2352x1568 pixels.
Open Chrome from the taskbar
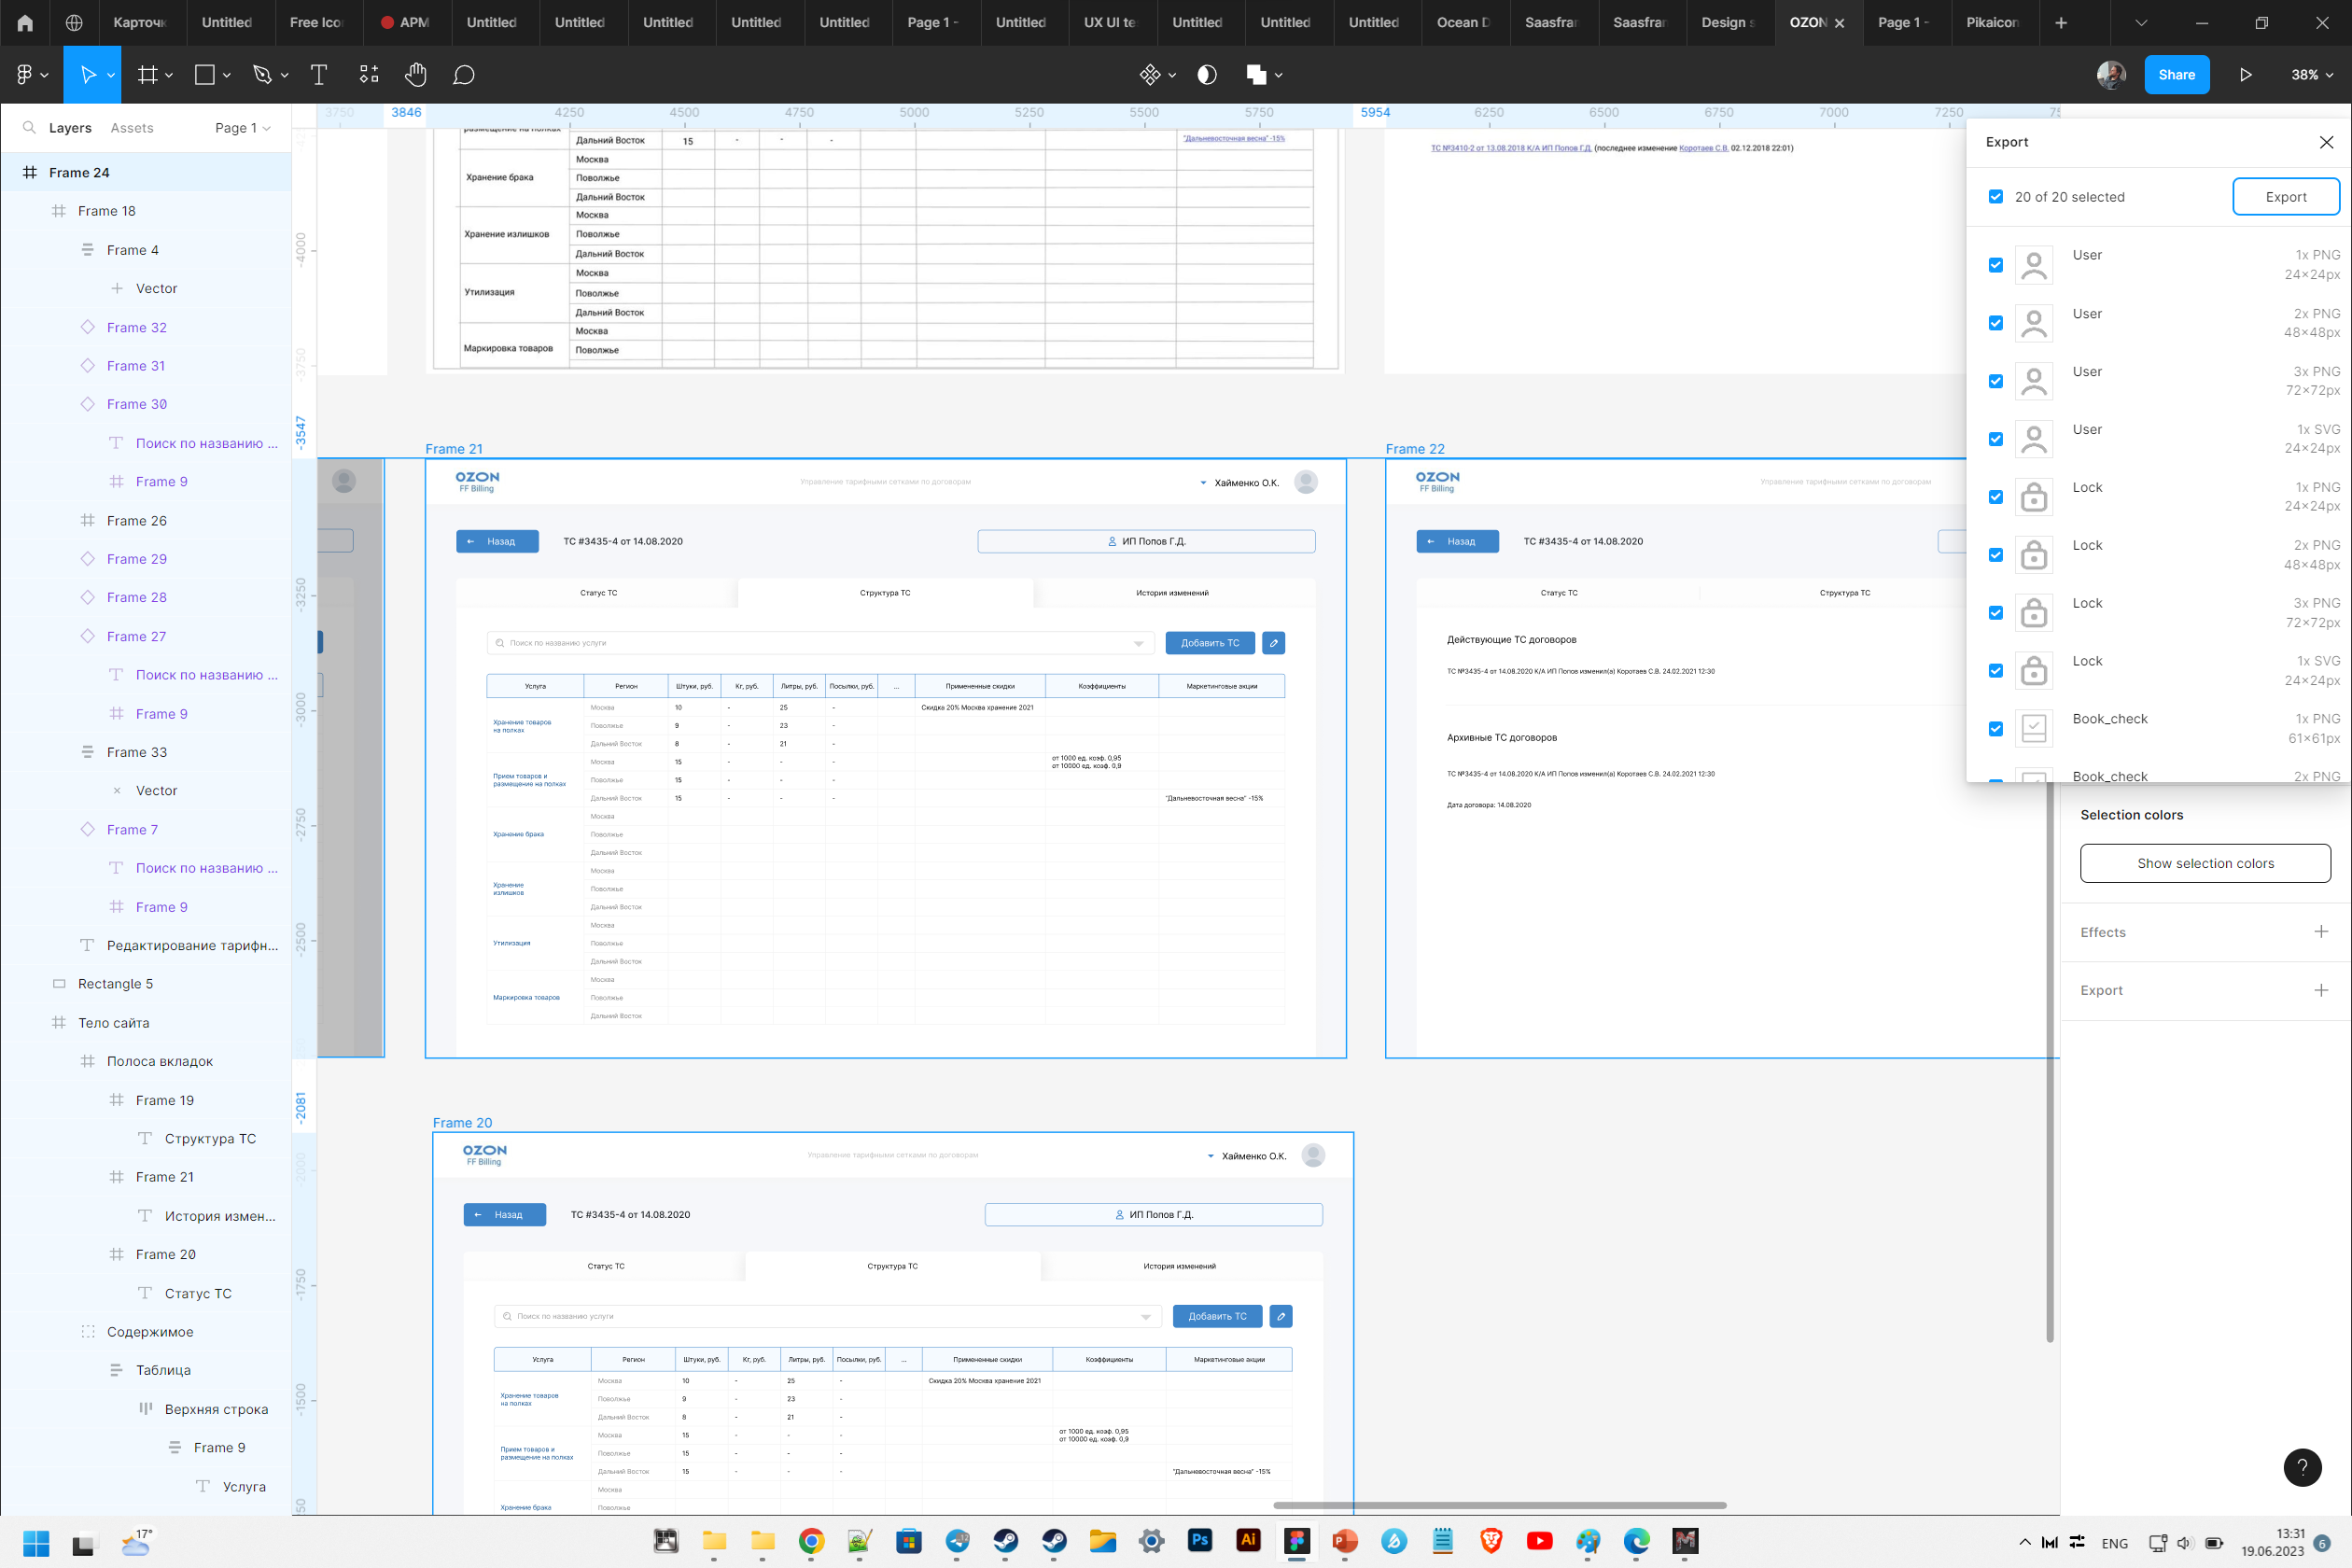[x=811, y=1541]
